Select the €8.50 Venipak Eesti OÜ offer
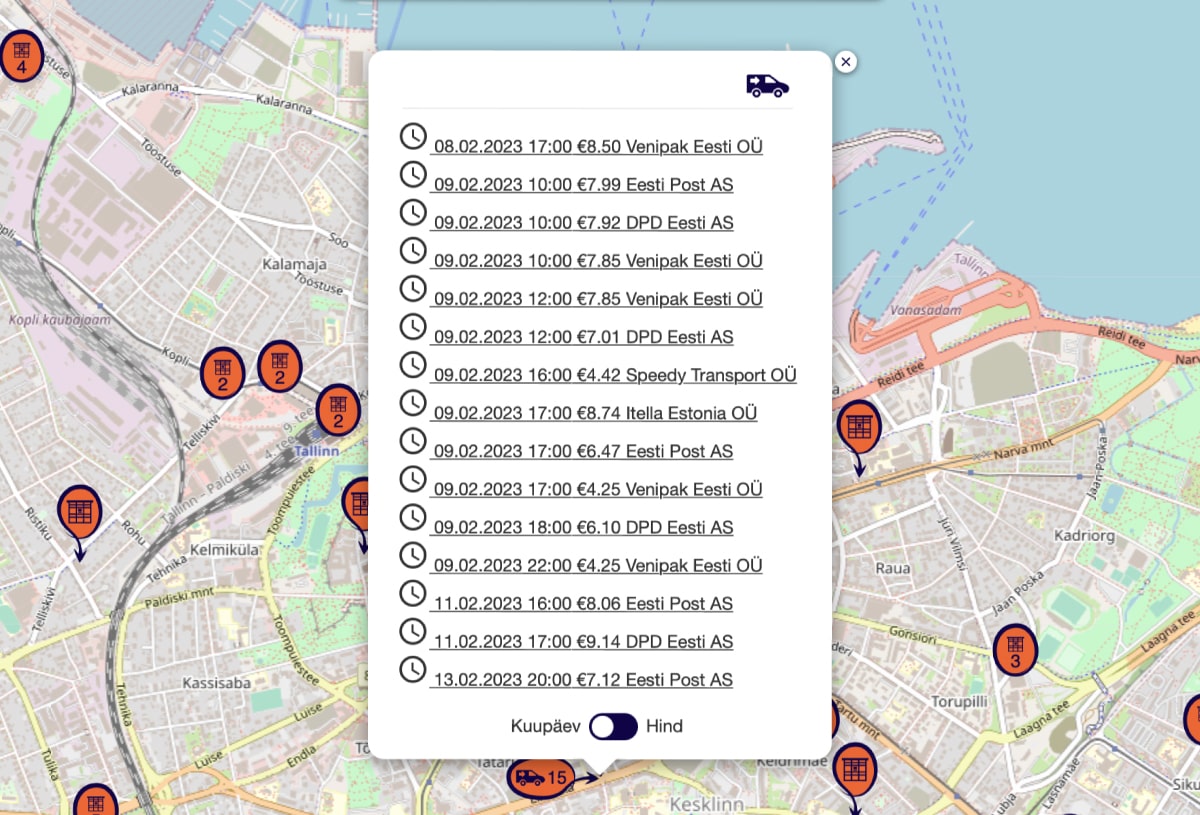 pos(597,147)
